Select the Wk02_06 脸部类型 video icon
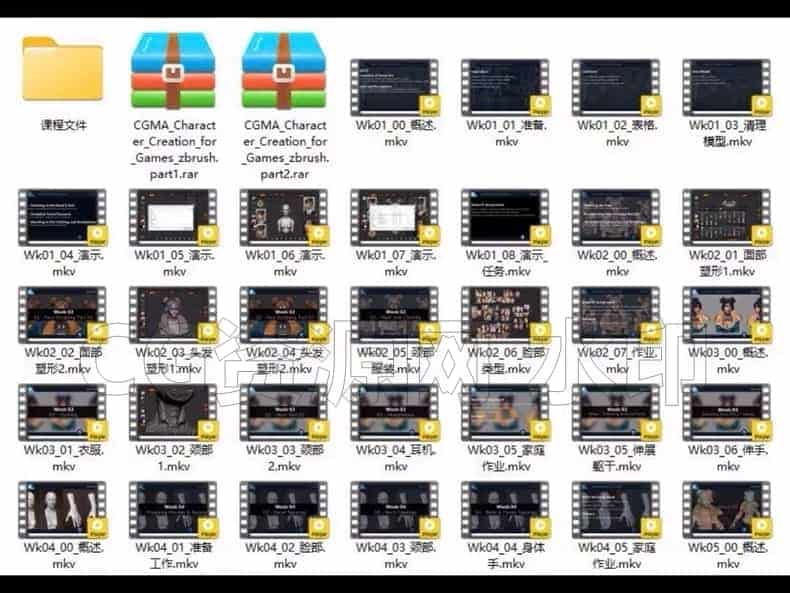The height and width of the screenshot is (593, 790). (506, 315)
